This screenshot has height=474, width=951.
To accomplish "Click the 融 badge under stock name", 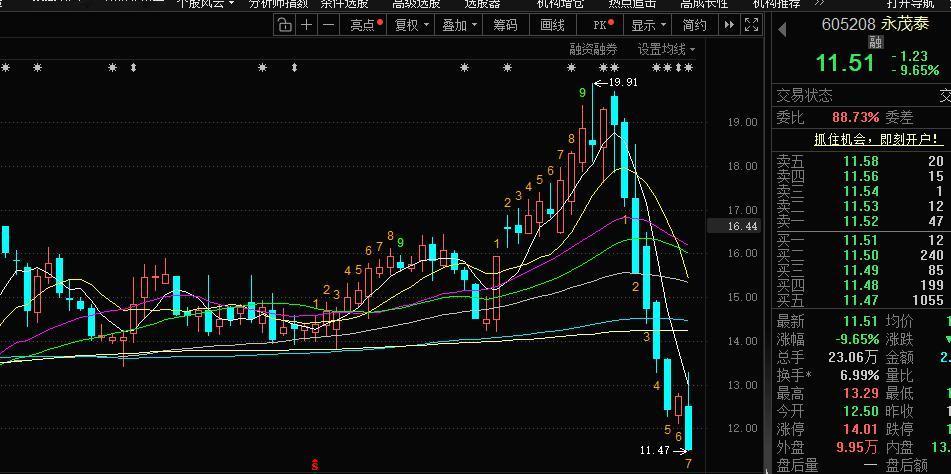I will pos(875,41).
